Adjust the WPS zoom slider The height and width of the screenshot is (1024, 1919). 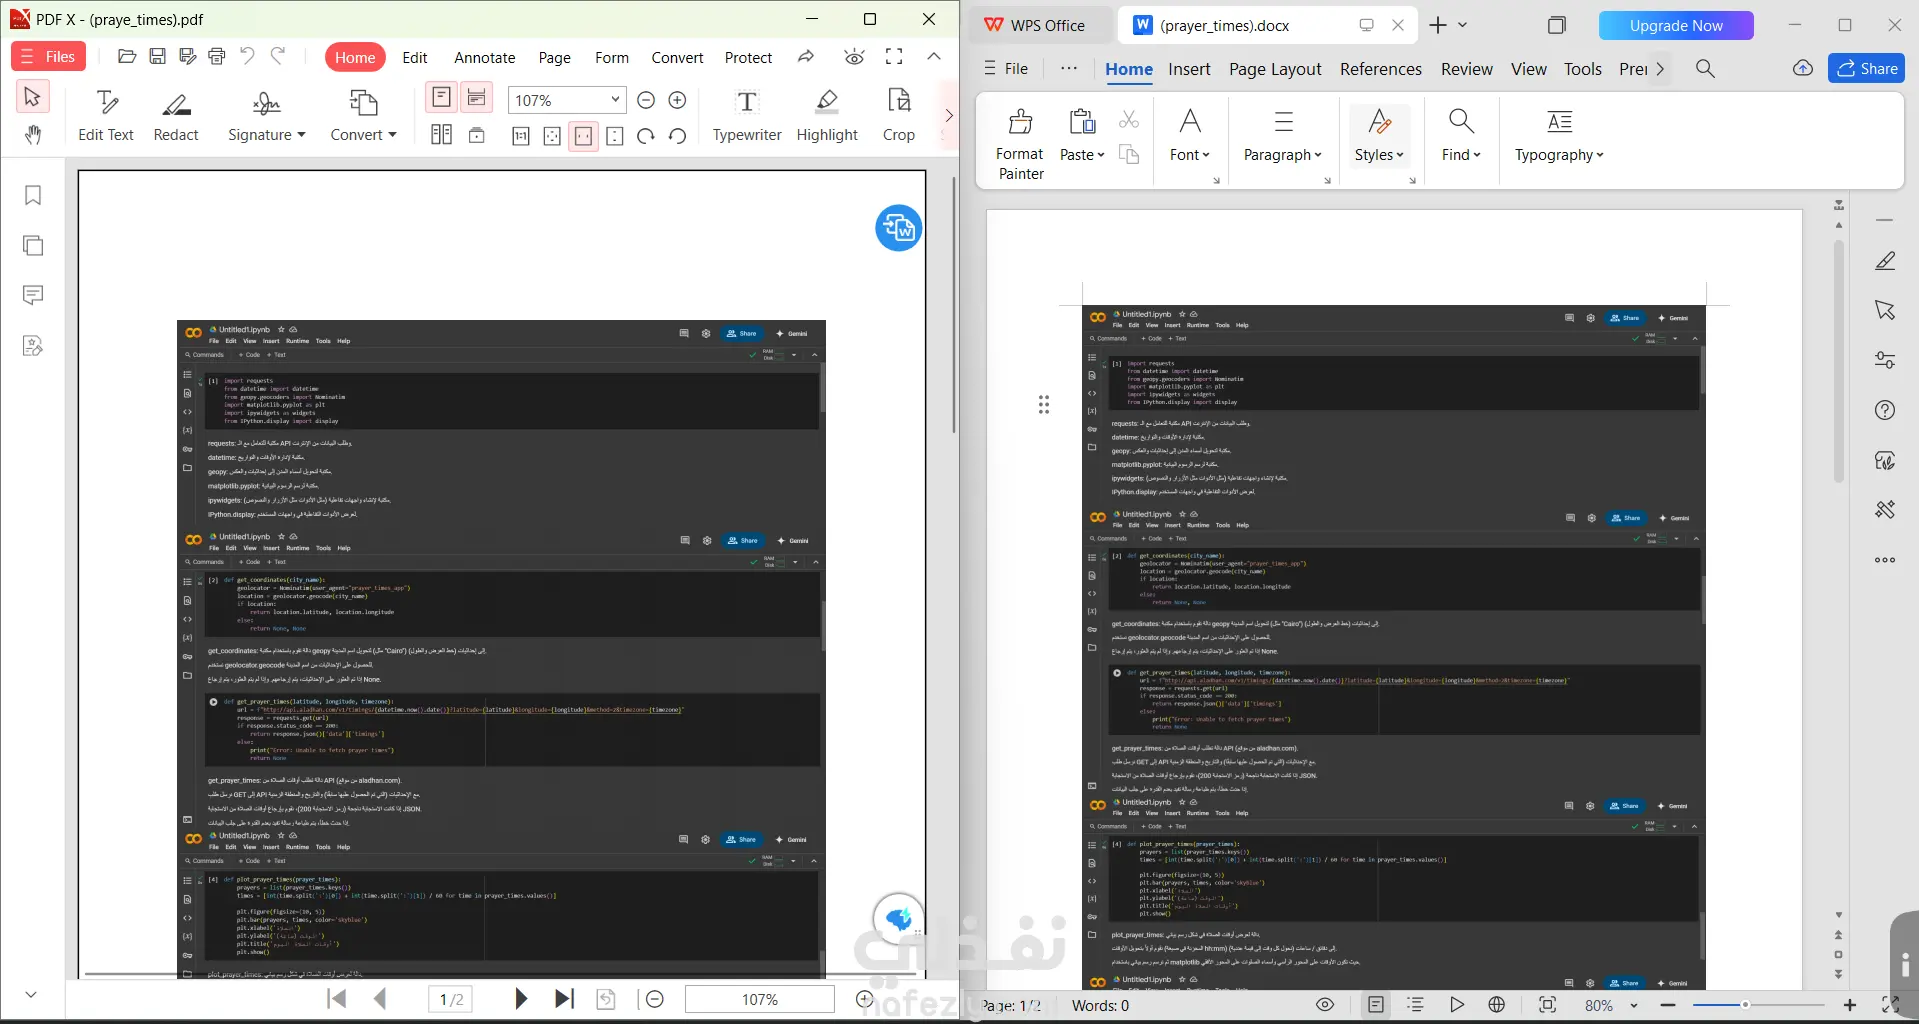pyautogui.click(x=1745, y=1005)
